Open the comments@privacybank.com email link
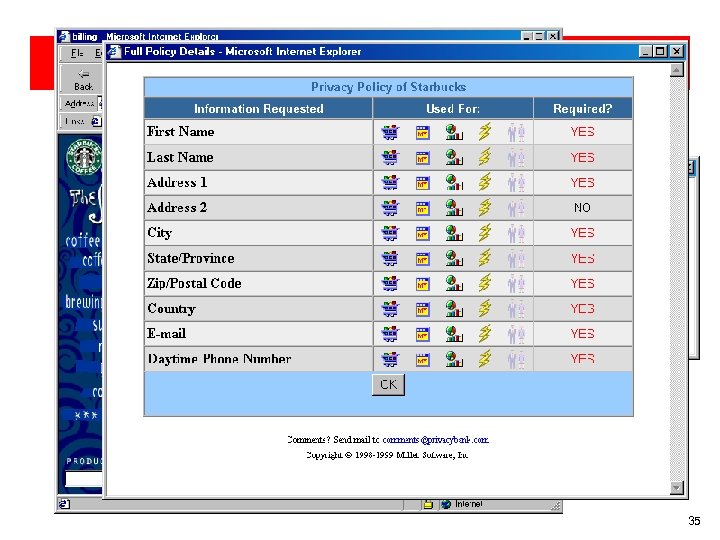The height and width of the screenshot is (540, 720). 435,440
